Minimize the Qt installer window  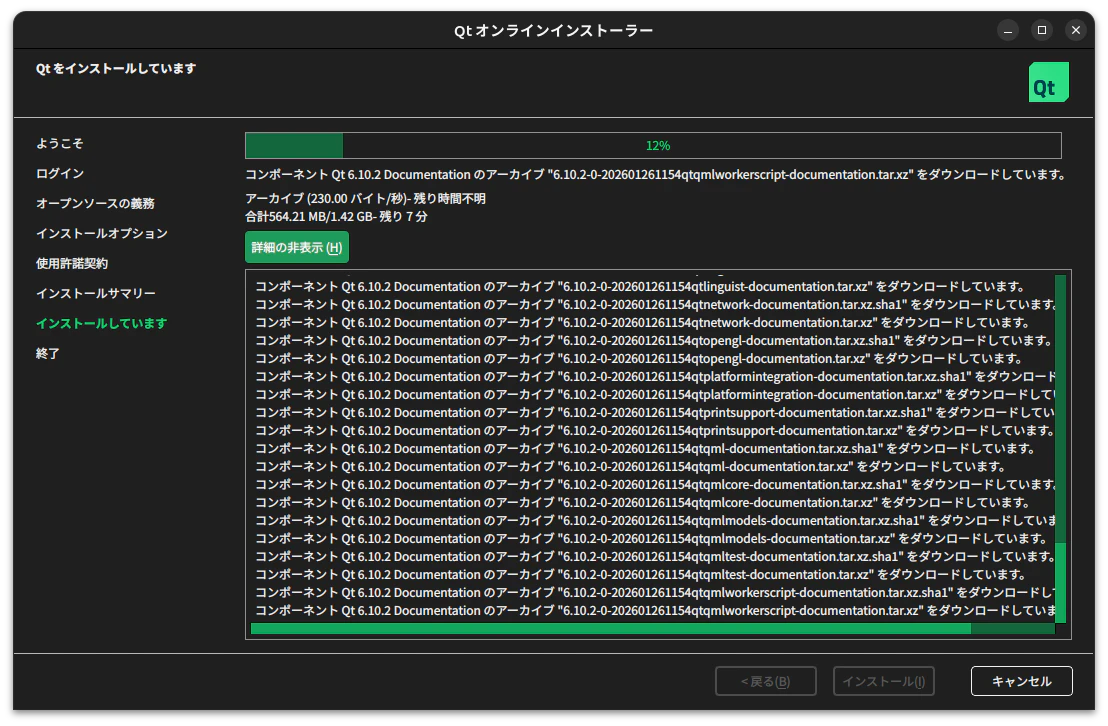(1008, 30)
